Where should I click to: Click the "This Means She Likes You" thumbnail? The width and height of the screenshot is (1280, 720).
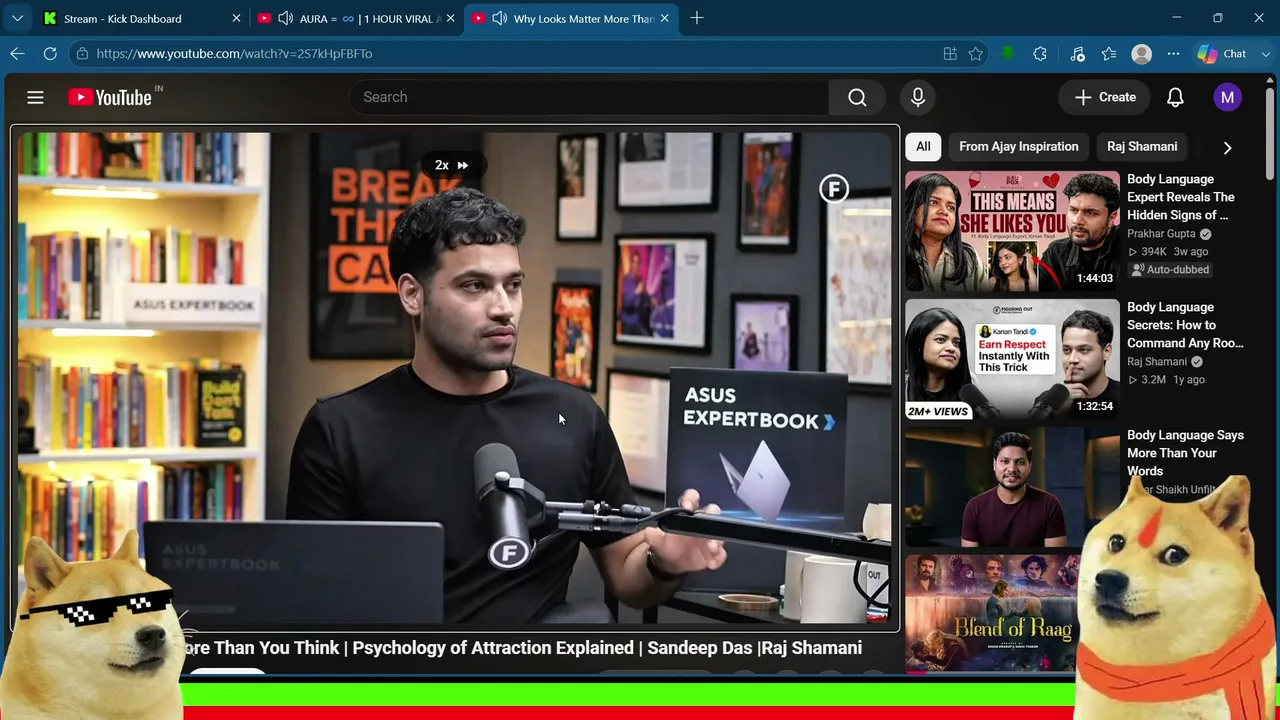tap(1012, 231)
